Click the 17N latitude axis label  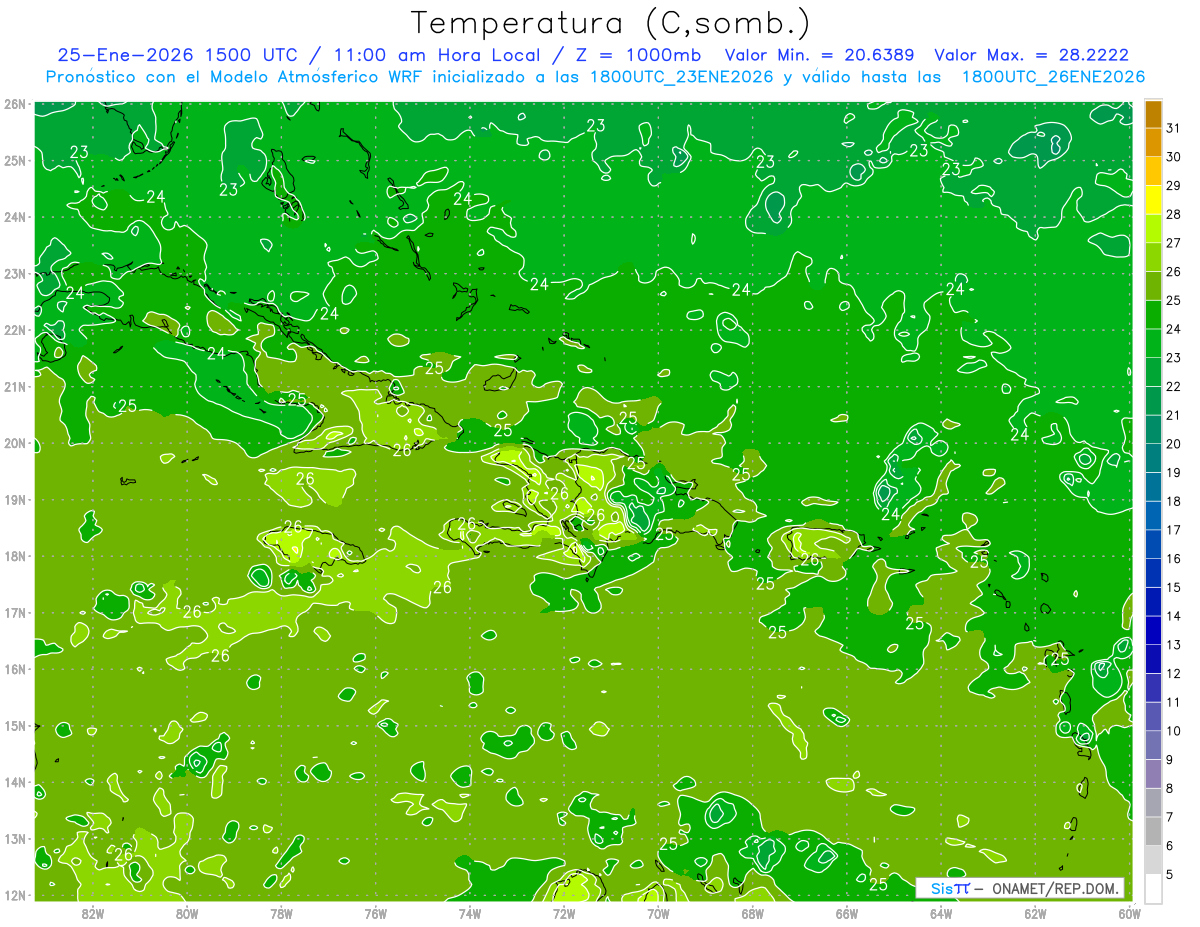coord(15,613)
